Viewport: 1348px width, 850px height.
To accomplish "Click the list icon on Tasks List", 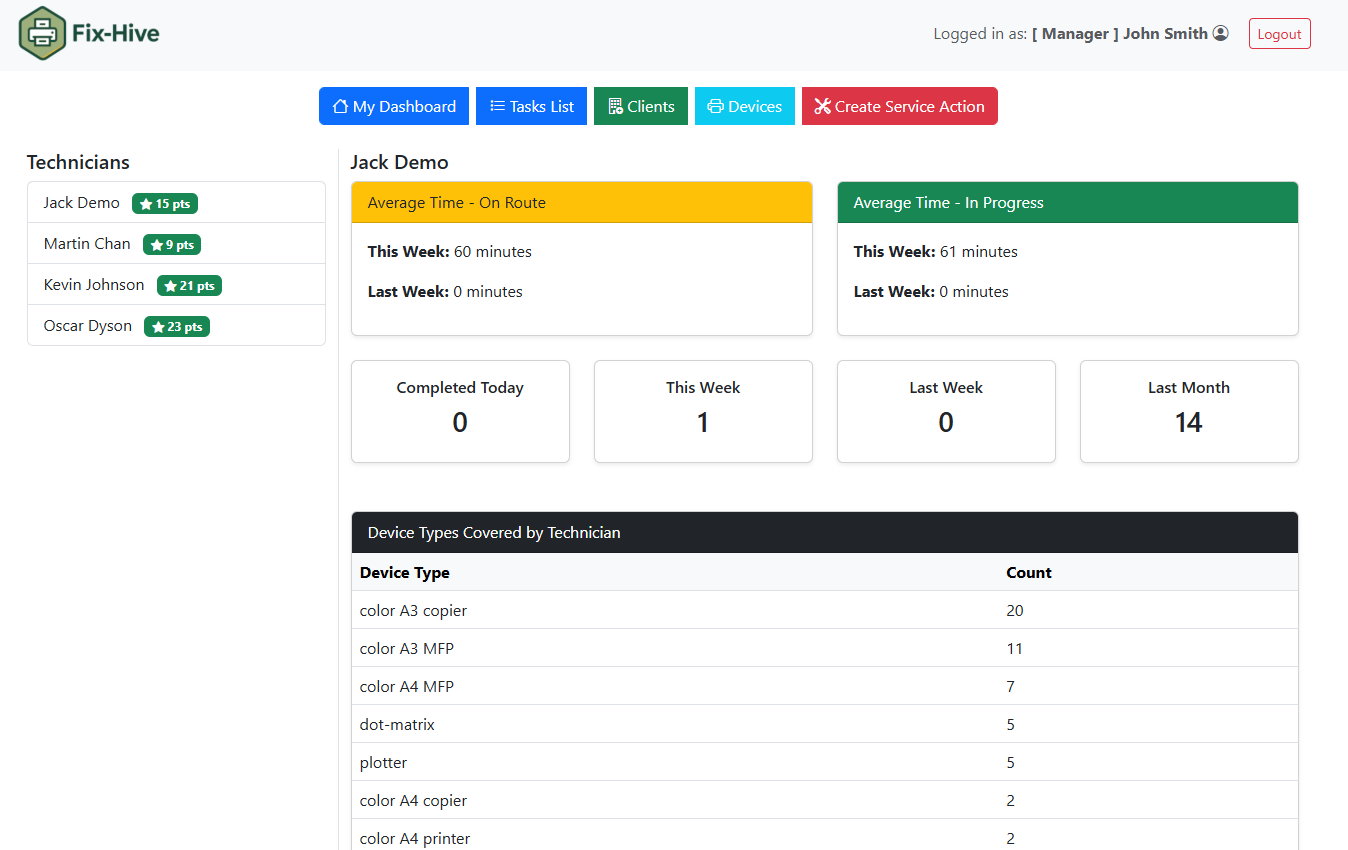I will pyautogui.click(x=497, y=106).
